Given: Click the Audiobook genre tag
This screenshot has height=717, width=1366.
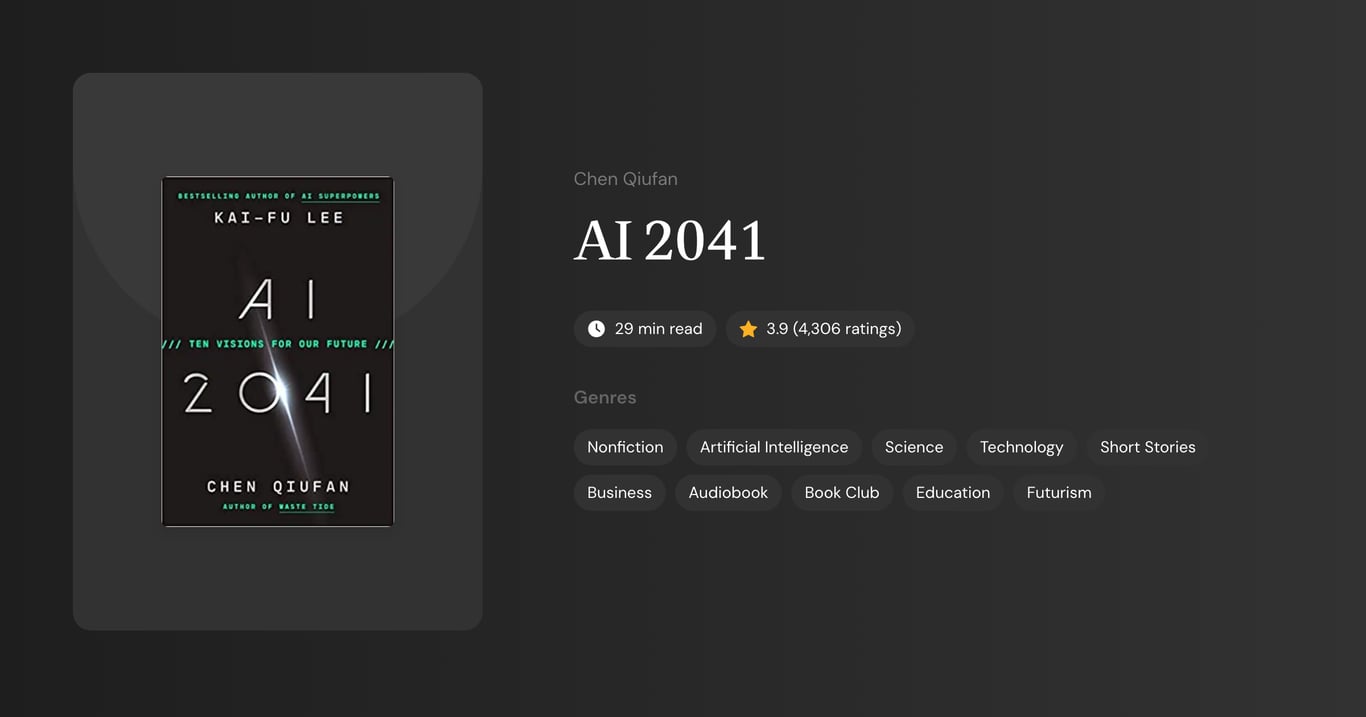Looking at the screenshot, I should (728, 493).
